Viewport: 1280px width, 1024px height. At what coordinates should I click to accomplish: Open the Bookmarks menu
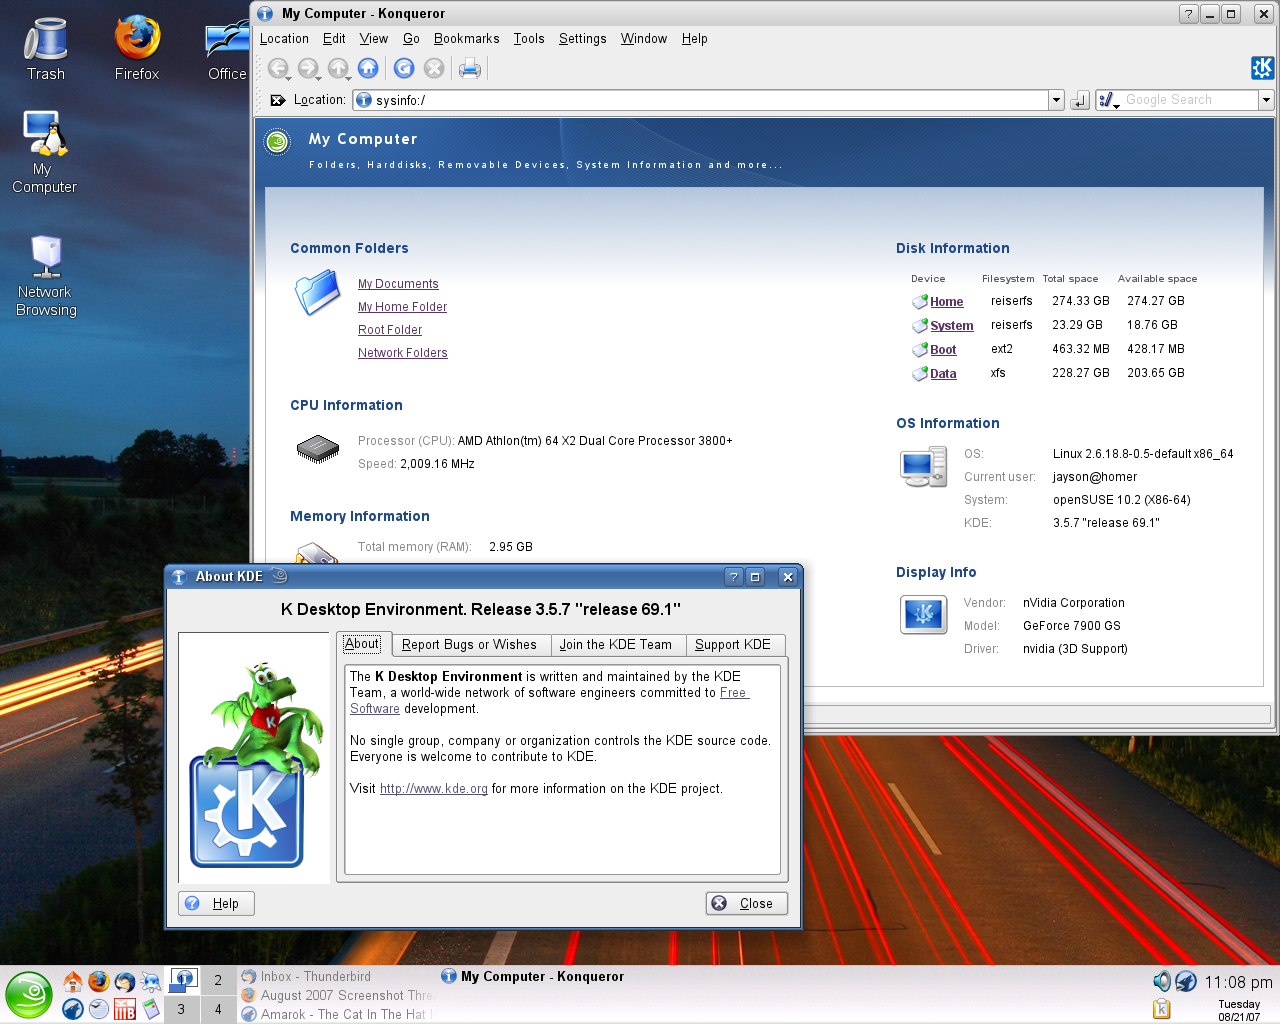point(466,38)
